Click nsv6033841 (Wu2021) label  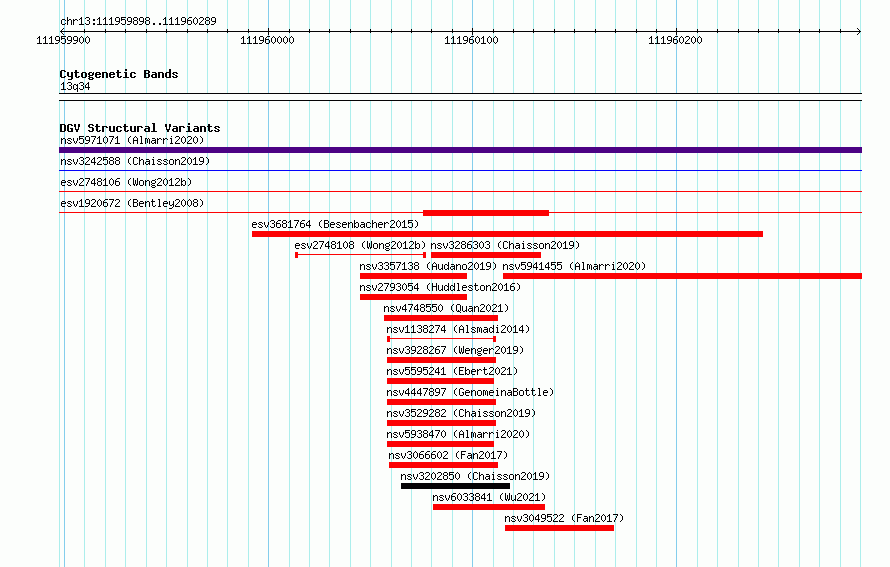point(489,497)
